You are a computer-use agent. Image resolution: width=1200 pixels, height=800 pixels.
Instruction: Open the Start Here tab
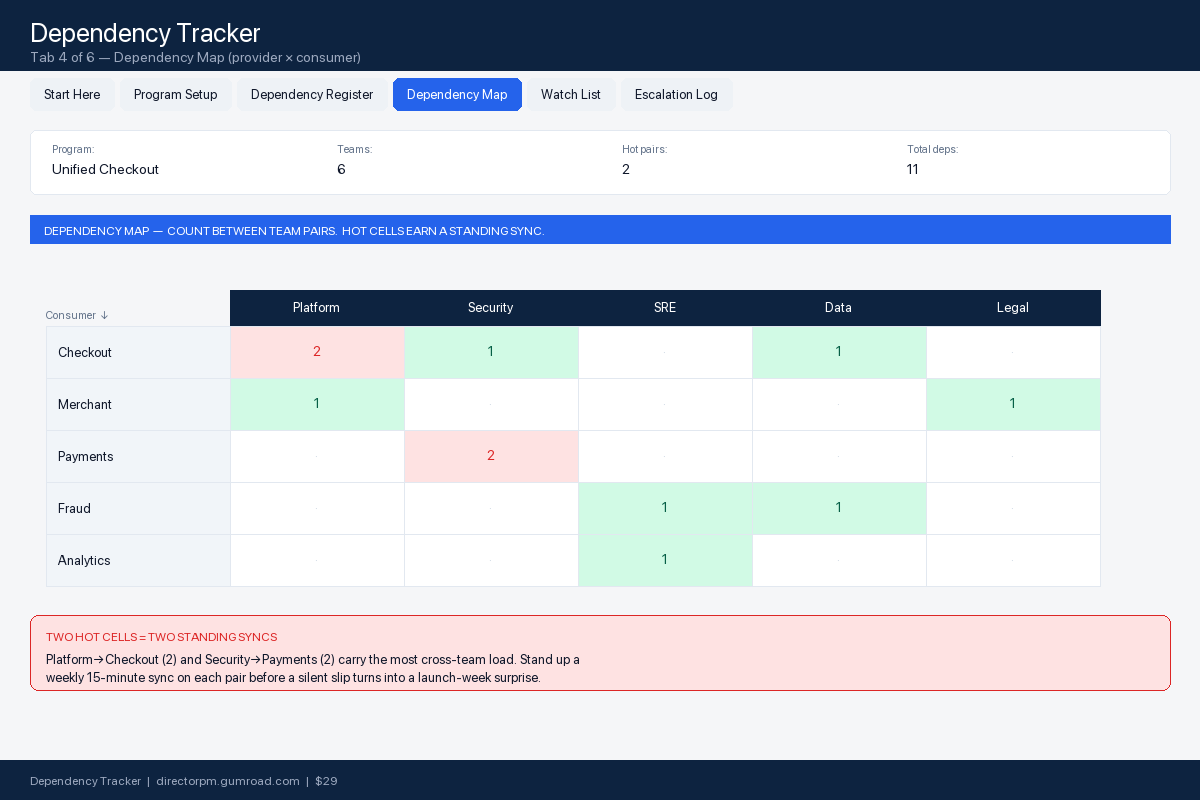72,95
